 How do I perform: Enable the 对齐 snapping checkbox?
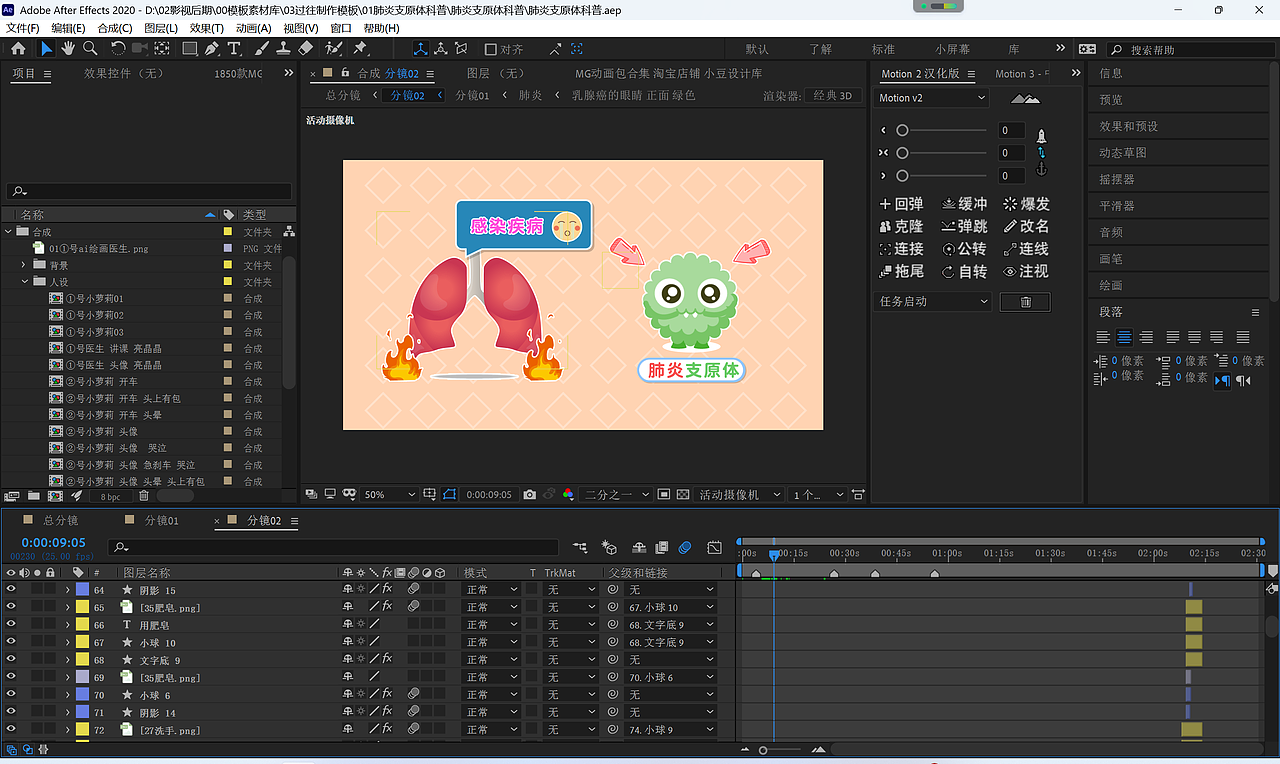490,49
